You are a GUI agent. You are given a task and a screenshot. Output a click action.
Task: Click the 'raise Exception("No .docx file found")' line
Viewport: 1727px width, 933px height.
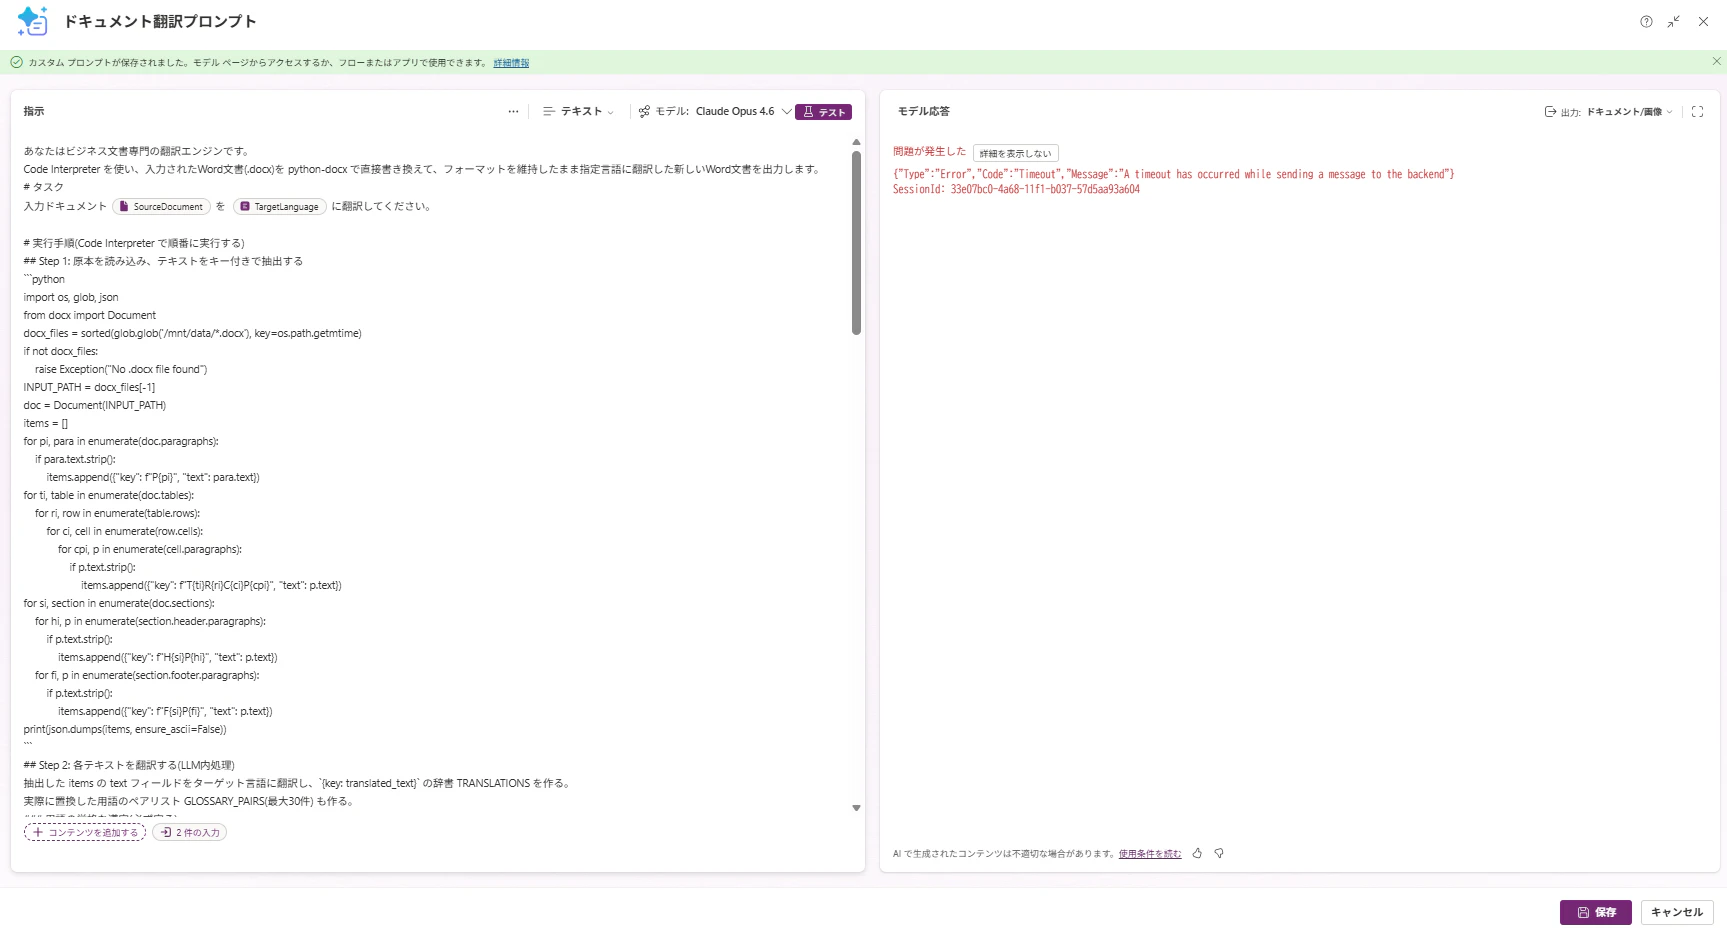tap(121, 369)
